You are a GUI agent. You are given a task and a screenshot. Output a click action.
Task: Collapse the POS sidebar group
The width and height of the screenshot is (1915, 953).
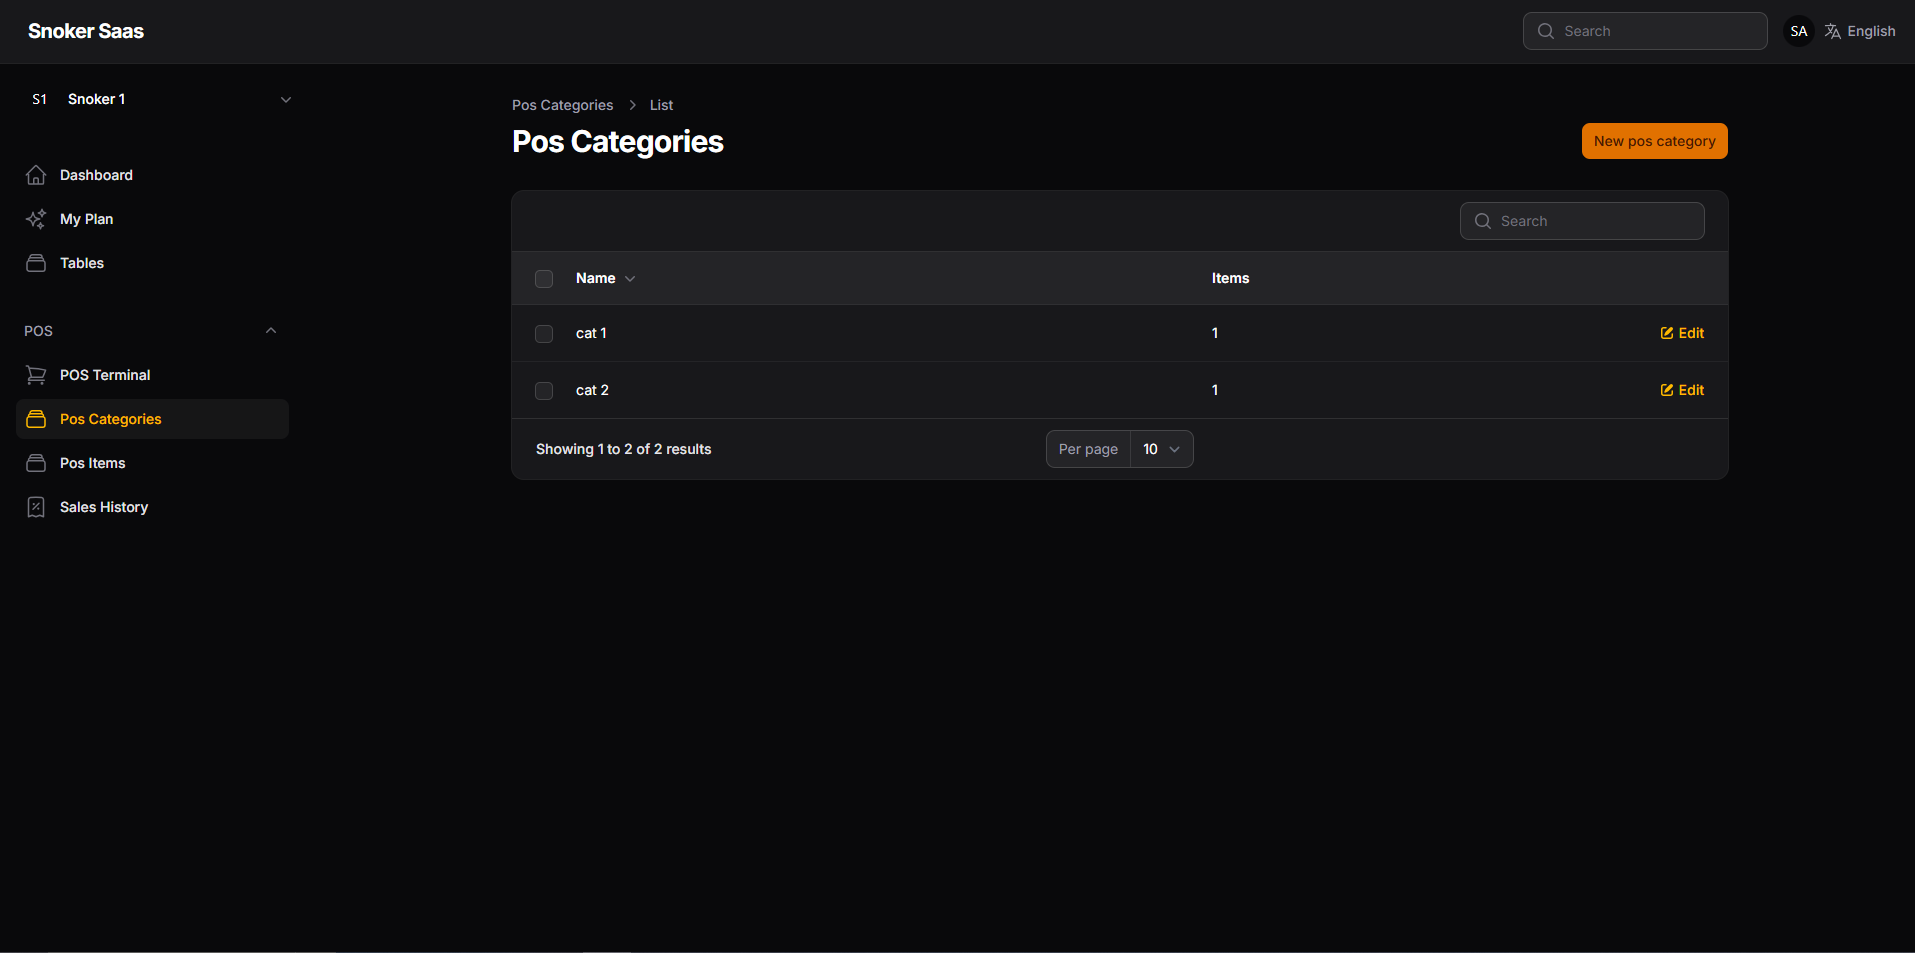(x=271, y=331)
